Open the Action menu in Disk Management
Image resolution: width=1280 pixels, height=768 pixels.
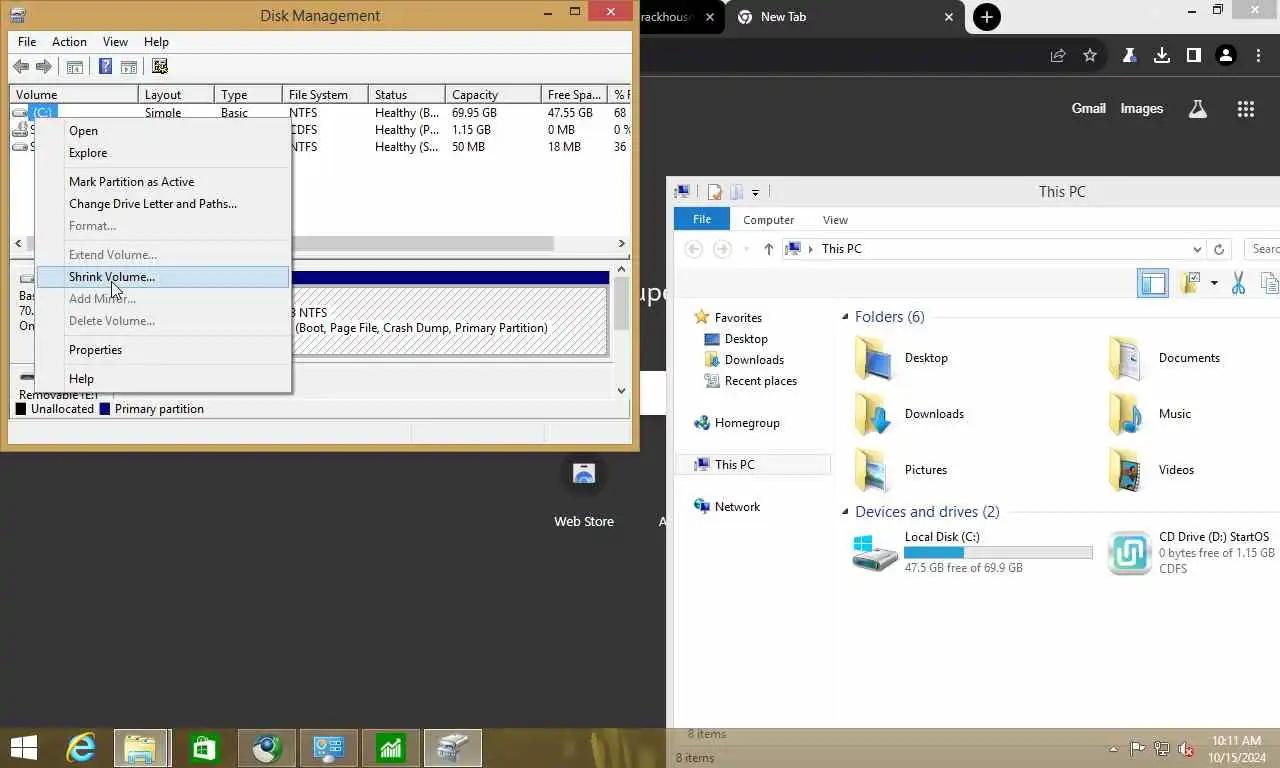(69, 42)
